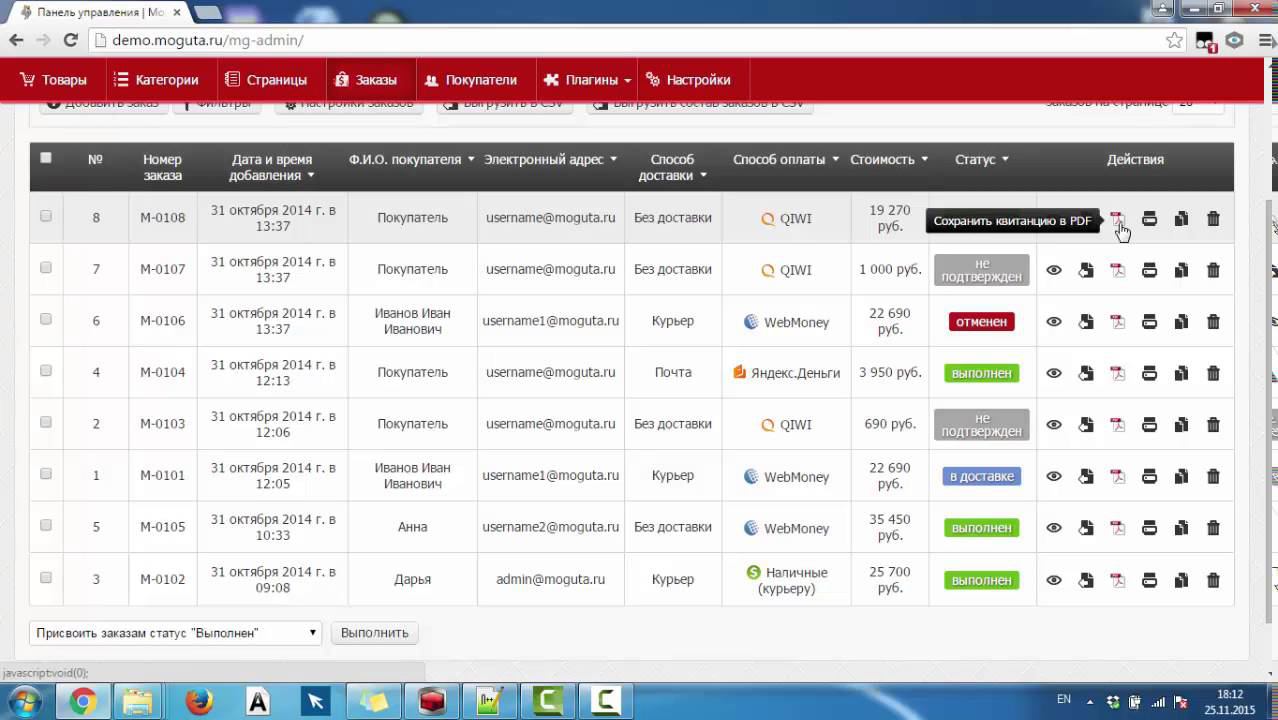Image resolution: width=1278 pixels, height=720 pixels.
Task: Bookmark page with the star icon
Action: [x=1174, y=40]
